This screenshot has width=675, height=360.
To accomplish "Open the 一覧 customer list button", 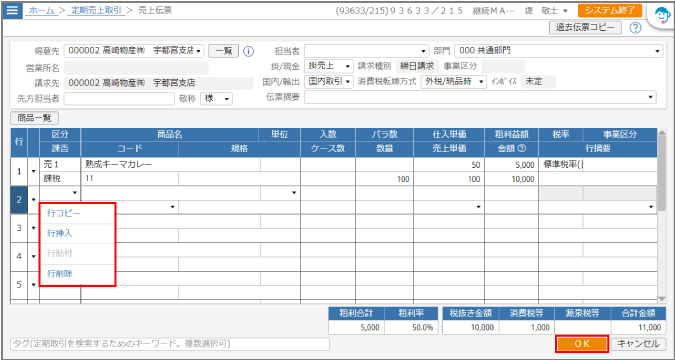I will point(223,51).
